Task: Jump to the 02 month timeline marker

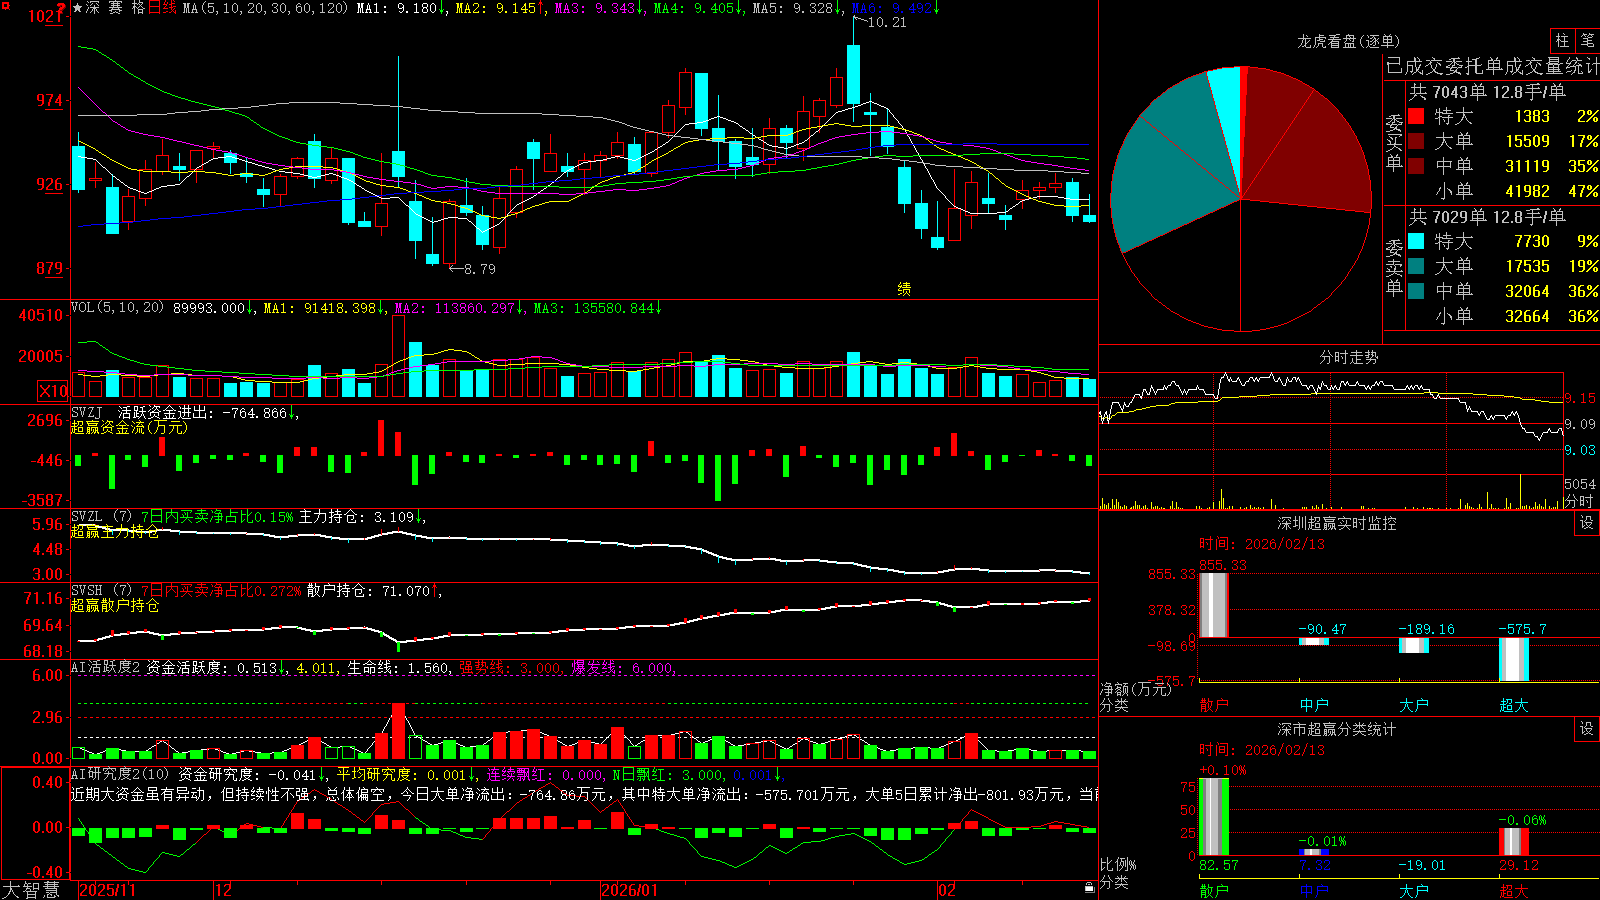Action: pyautogui.click(x=947, y=890)
